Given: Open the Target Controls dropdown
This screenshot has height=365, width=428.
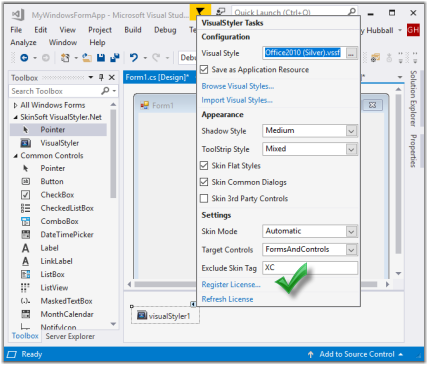Looking at the screenshot, I should 351,250.
